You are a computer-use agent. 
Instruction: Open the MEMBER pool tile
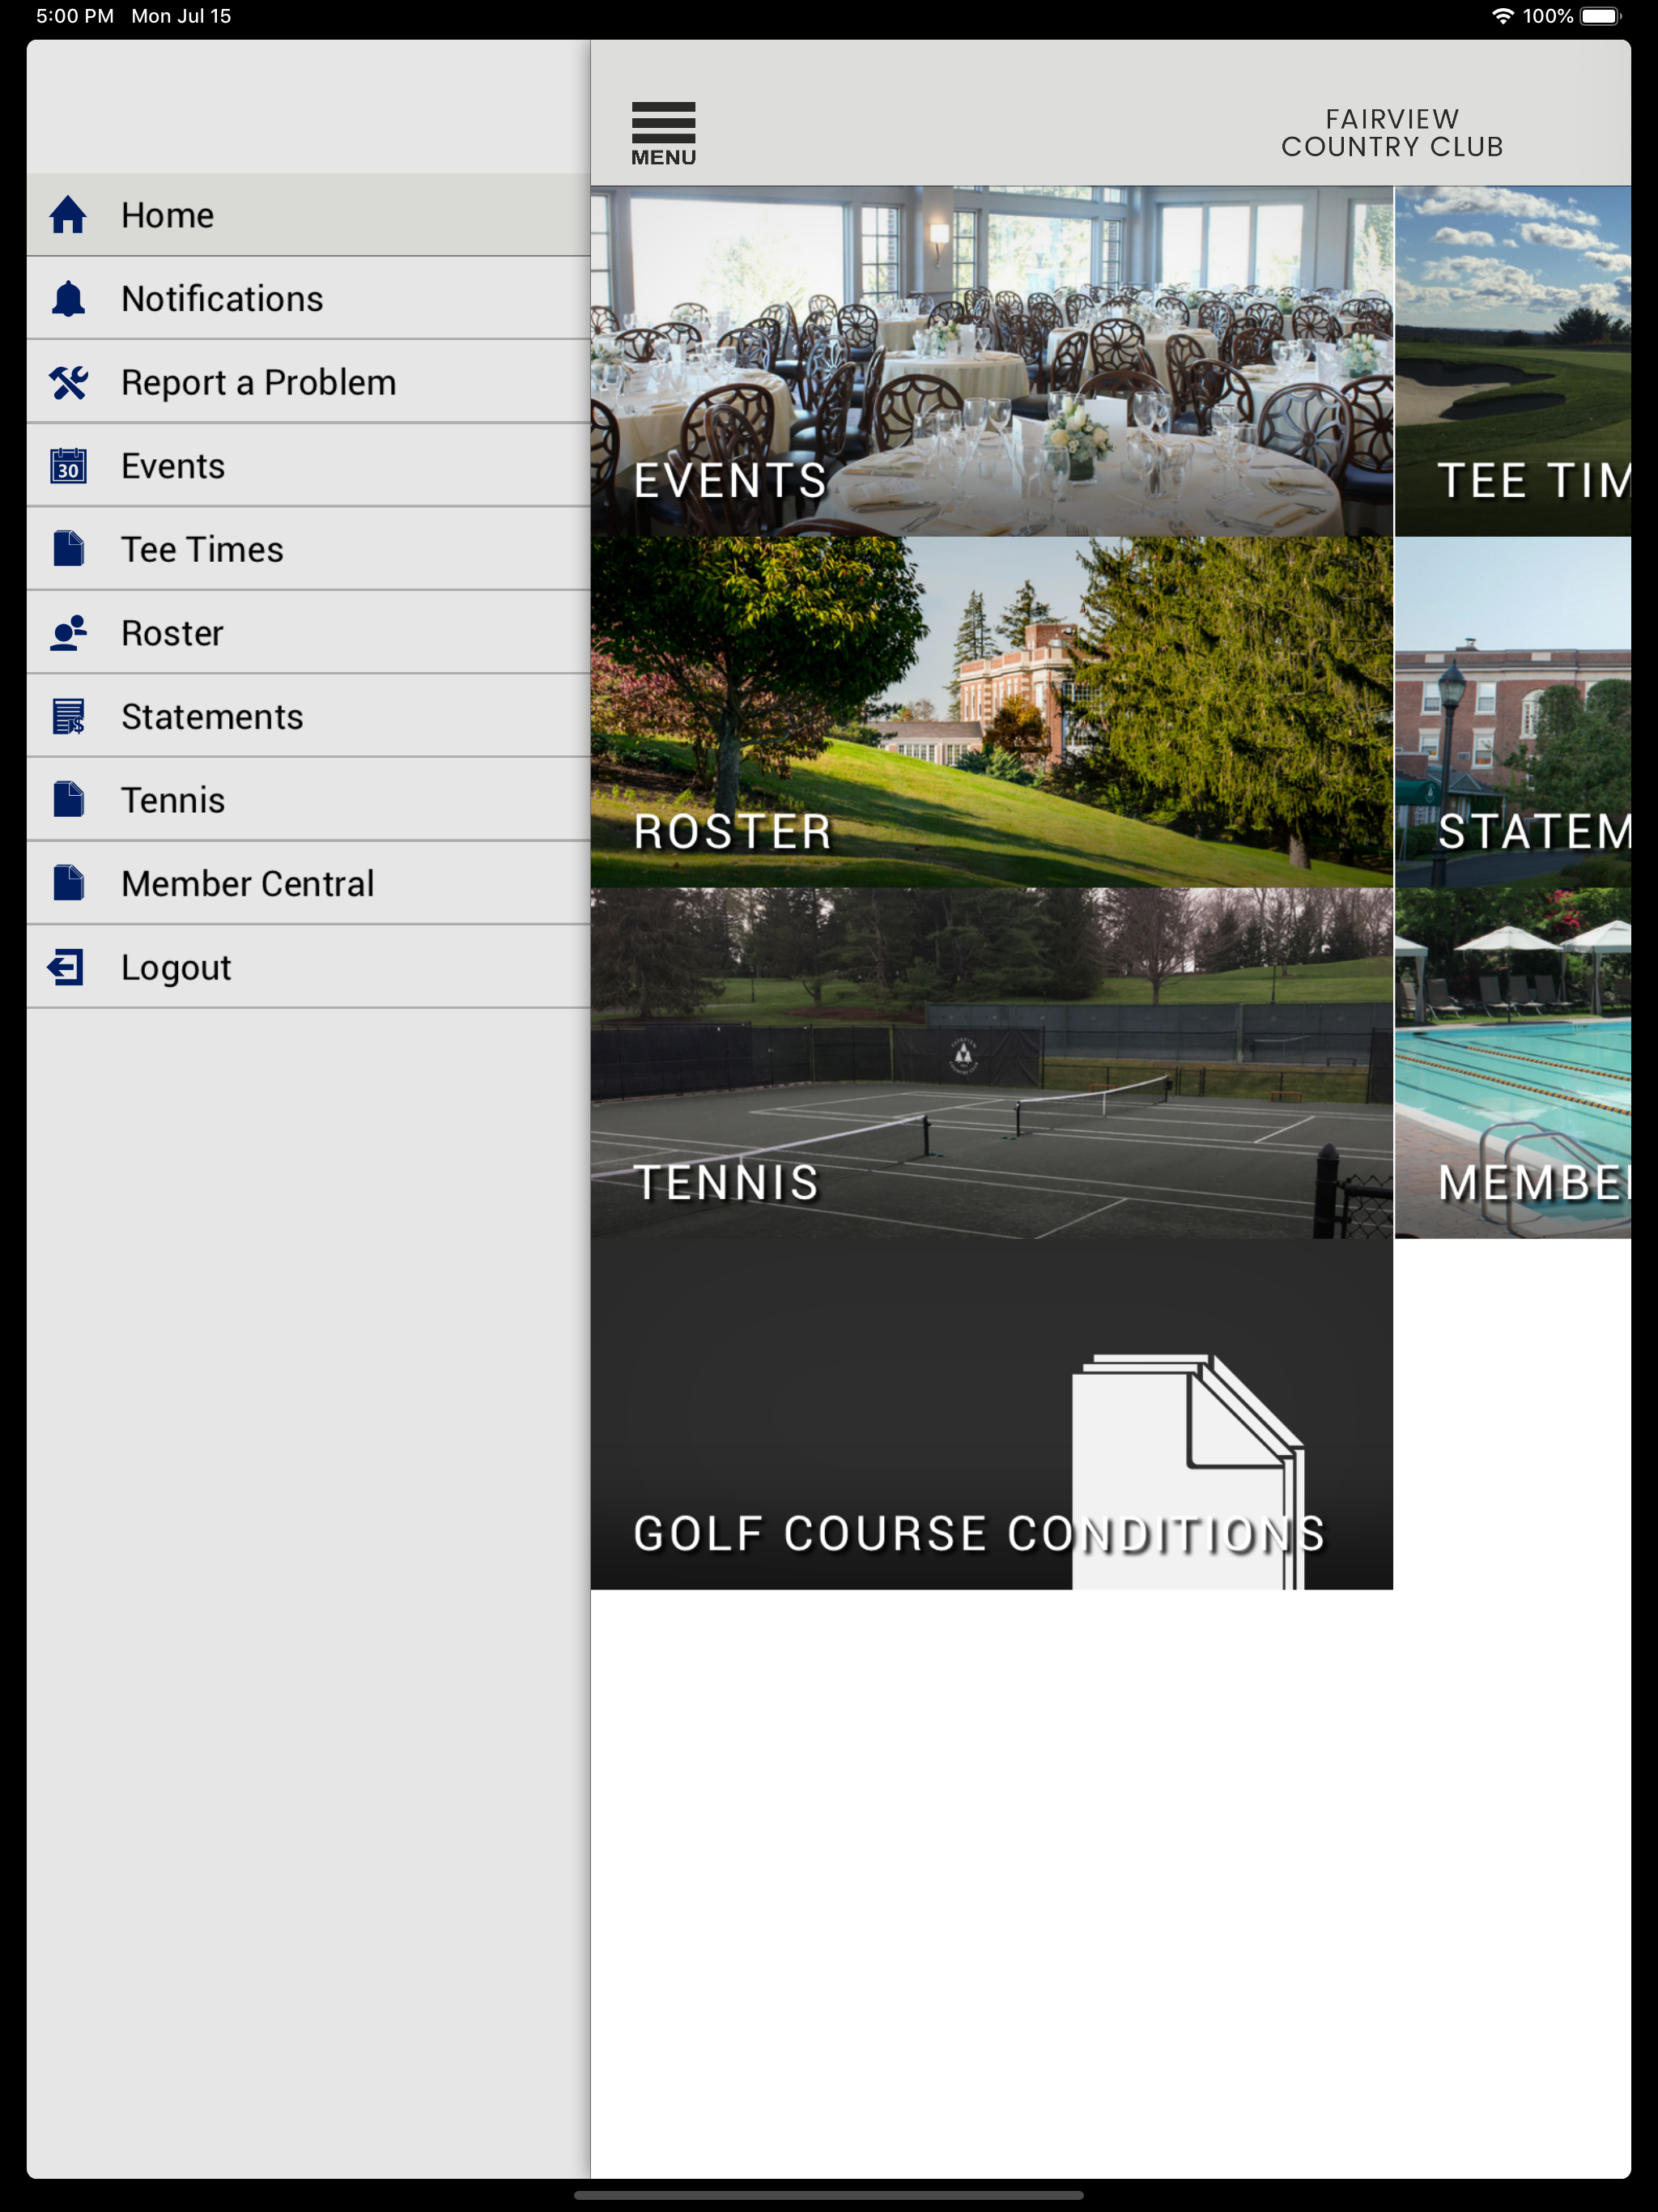coord(1513,1063)
